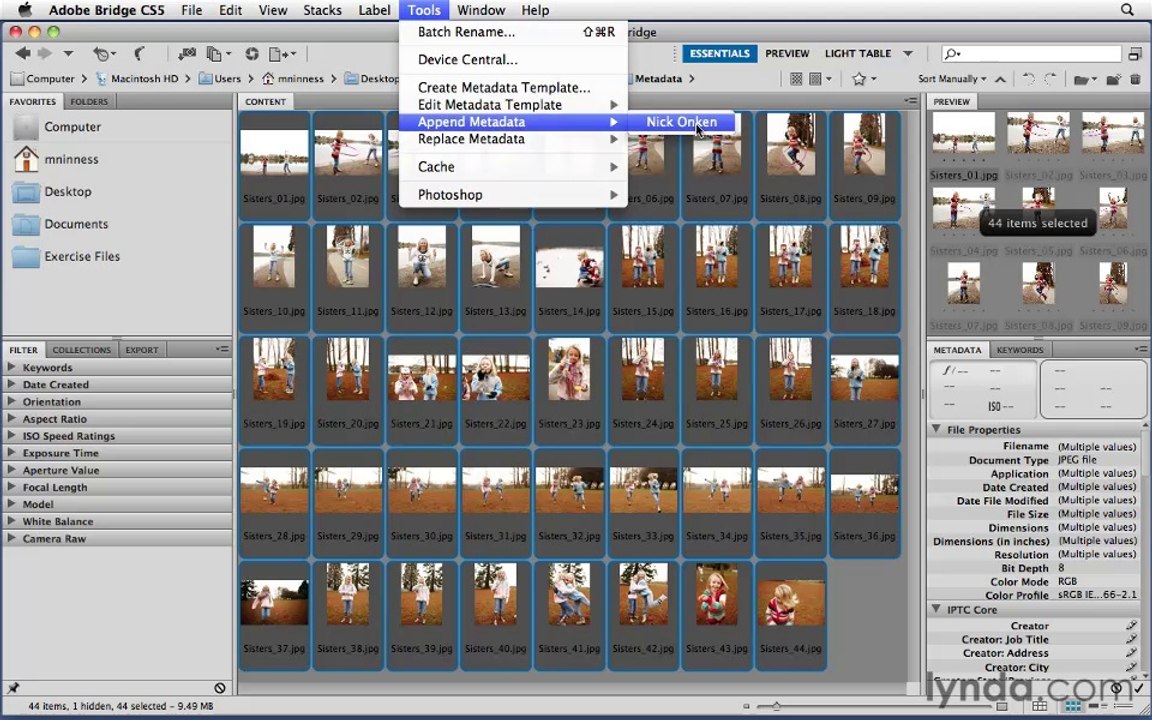View content as thumbnails
This screenshot has height=720, width=1152.
1073,707
